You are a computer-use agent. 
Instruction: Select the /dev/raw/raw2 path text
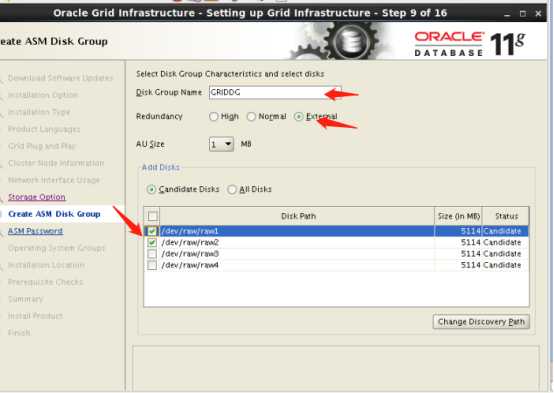(190, 243)
